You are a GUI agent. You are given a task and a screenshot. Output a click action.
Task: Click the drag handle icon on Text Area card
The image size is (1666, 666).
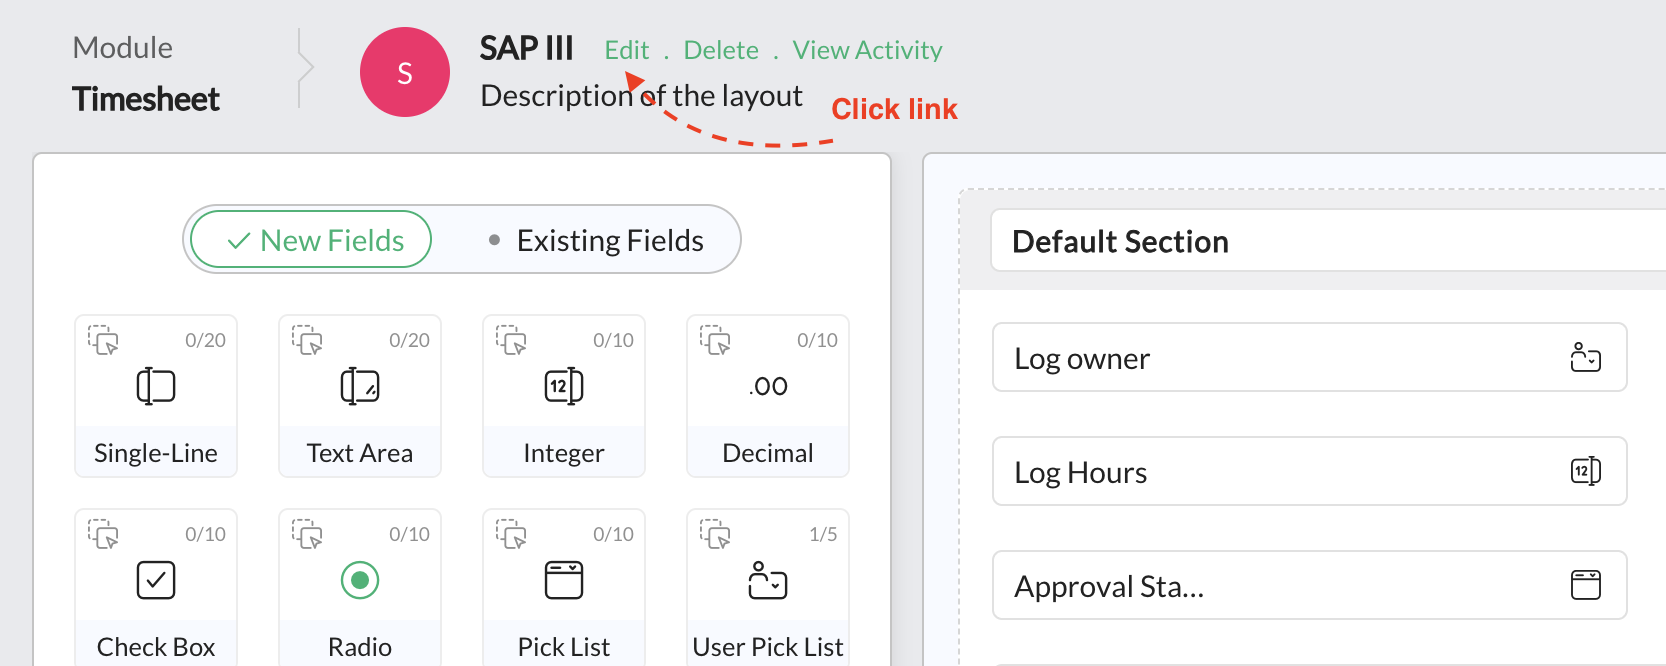307,340
